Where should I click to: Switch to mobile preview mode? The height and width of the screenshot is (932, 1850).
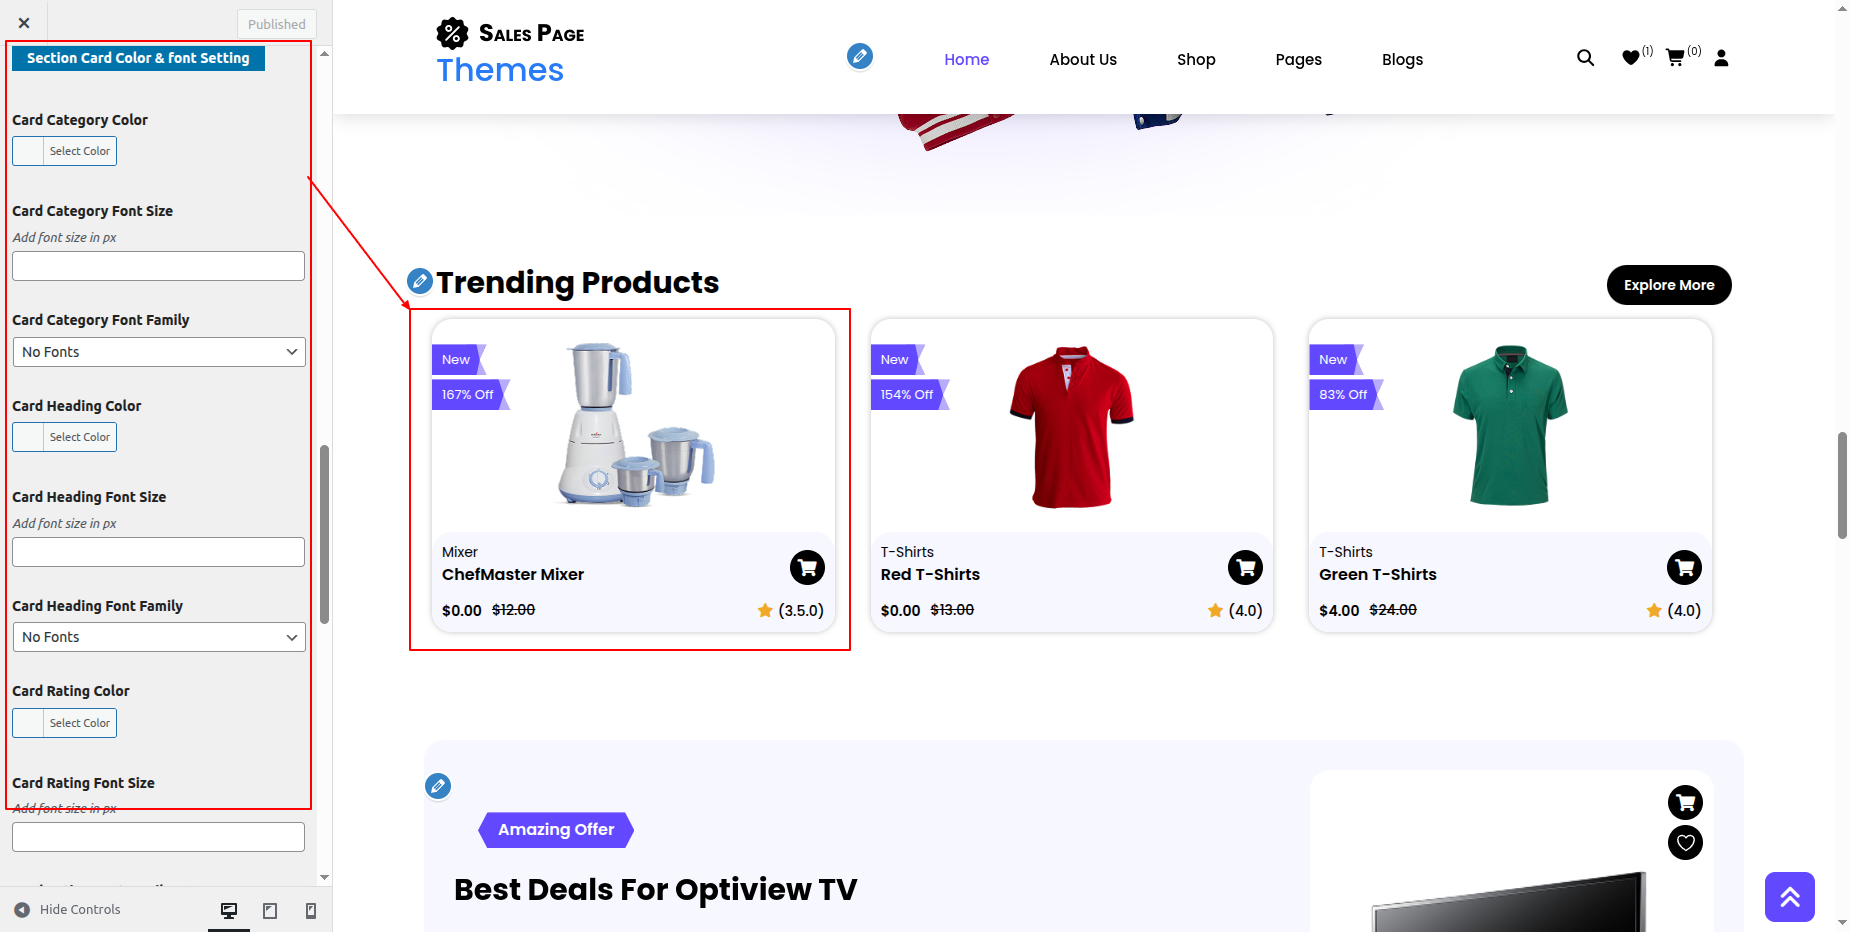pos(311,910)
